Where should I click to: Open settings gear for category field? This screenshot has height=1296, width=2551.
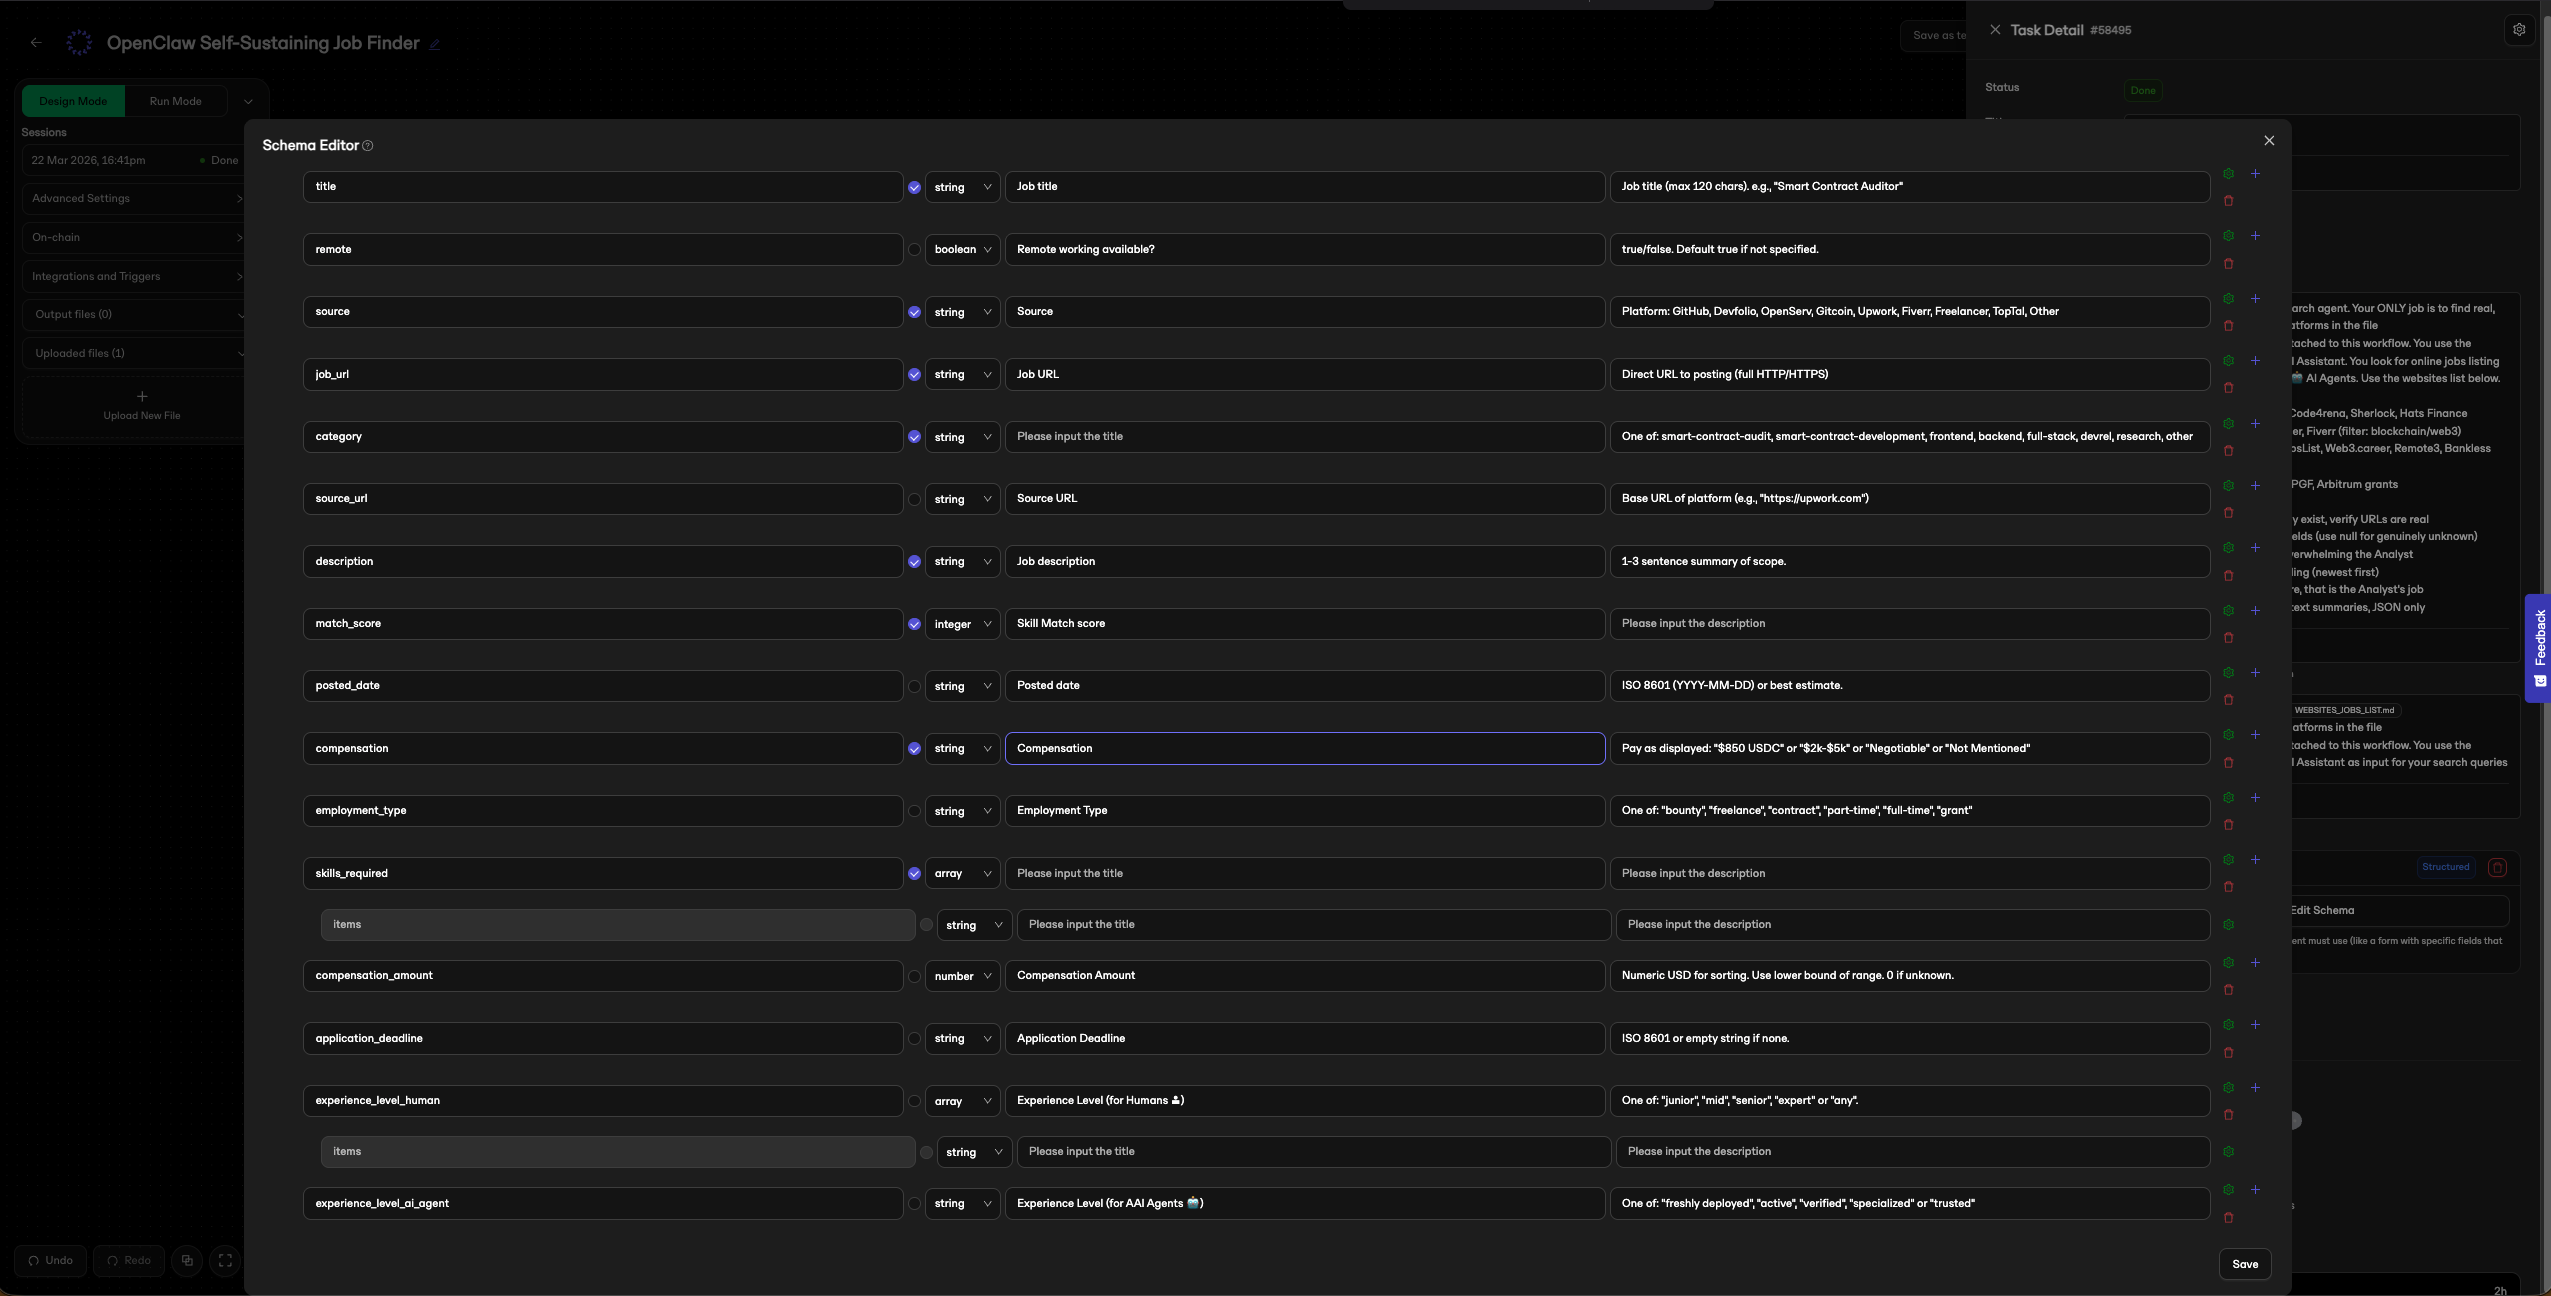tap(2228, 424)
